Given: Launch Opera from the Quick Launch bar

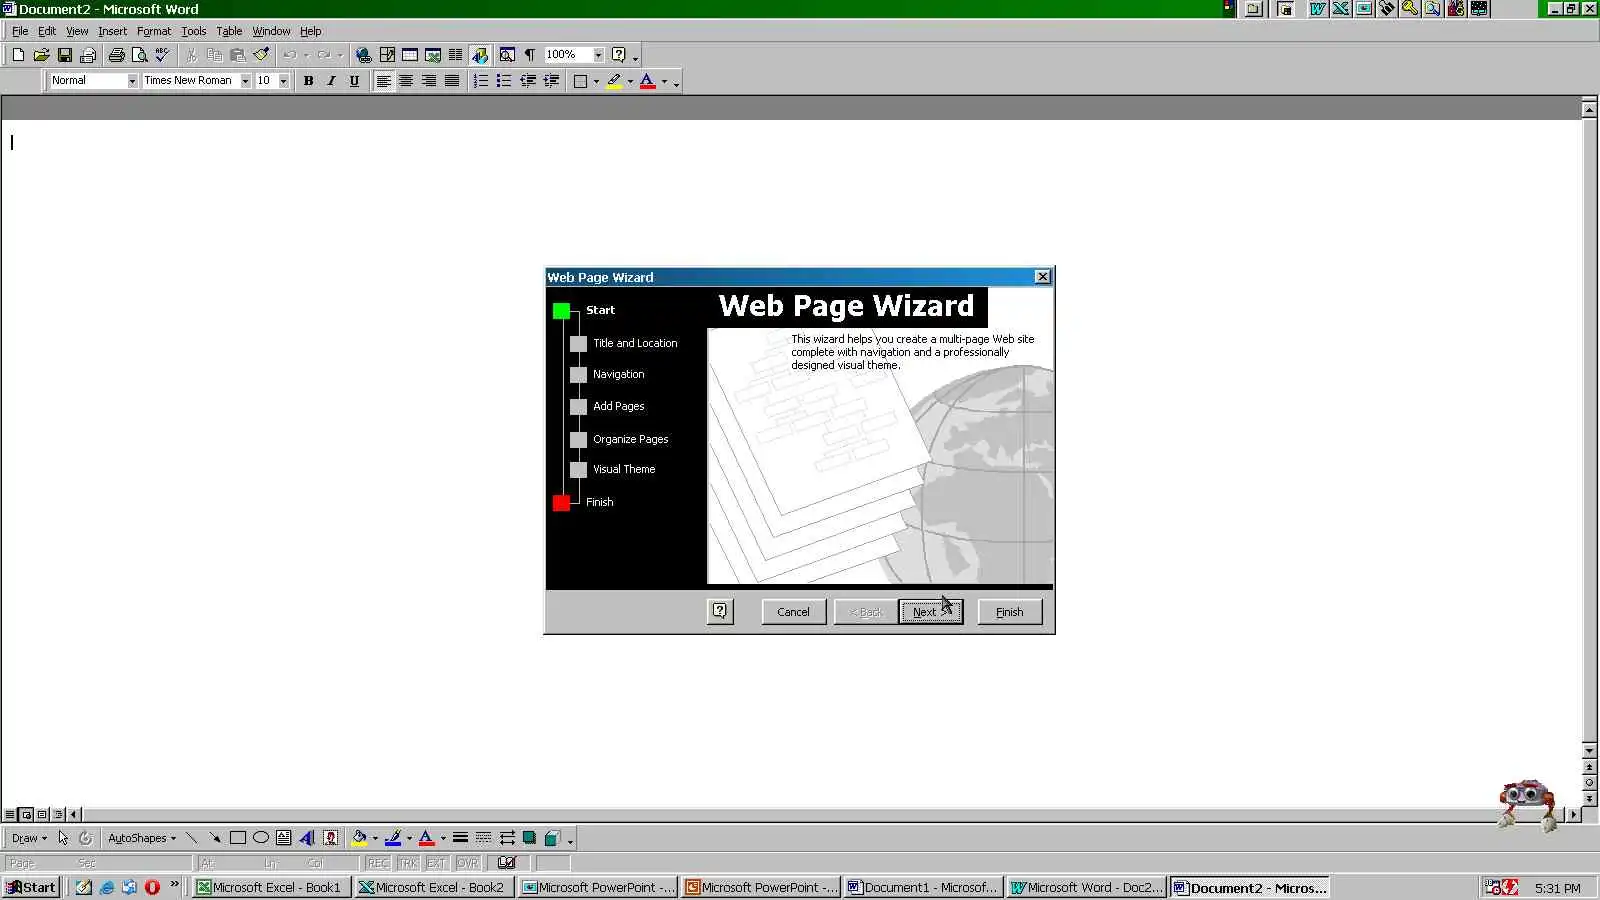Looking at the screenshot, I should click(x=152, y=887).
